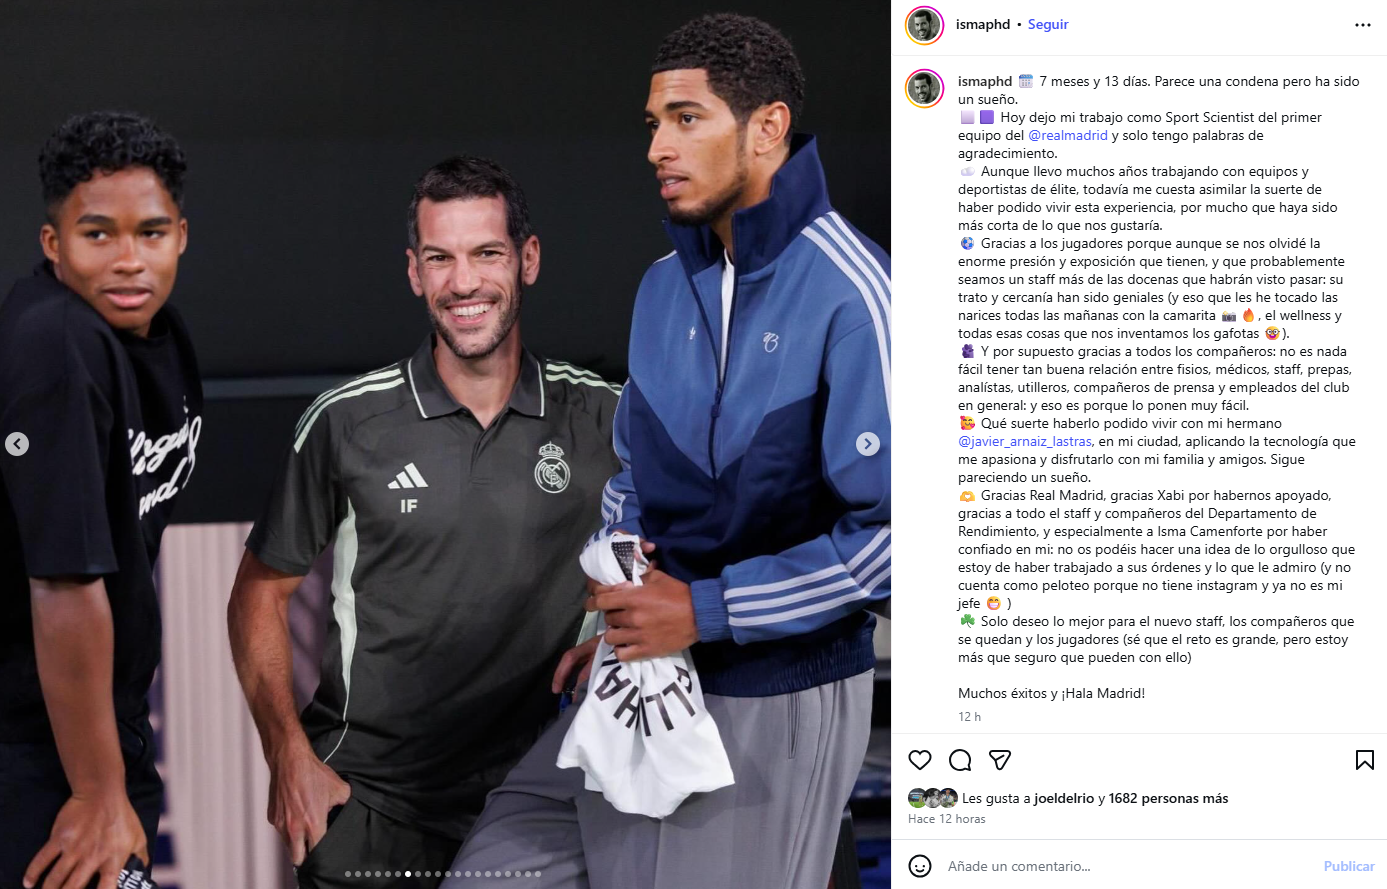
Task: Submit comment with Publicar button
Action: tap(1349, 866)
